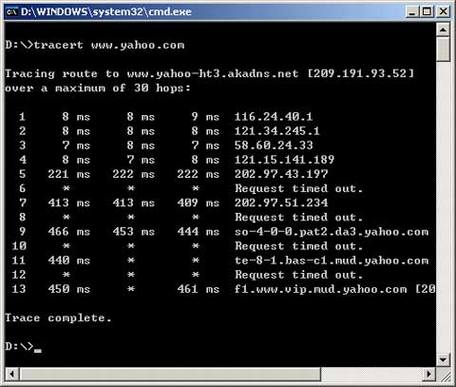Click the vertical scrollbar down arrow
The height and width of the screenshot is (387, 456).
443,360
